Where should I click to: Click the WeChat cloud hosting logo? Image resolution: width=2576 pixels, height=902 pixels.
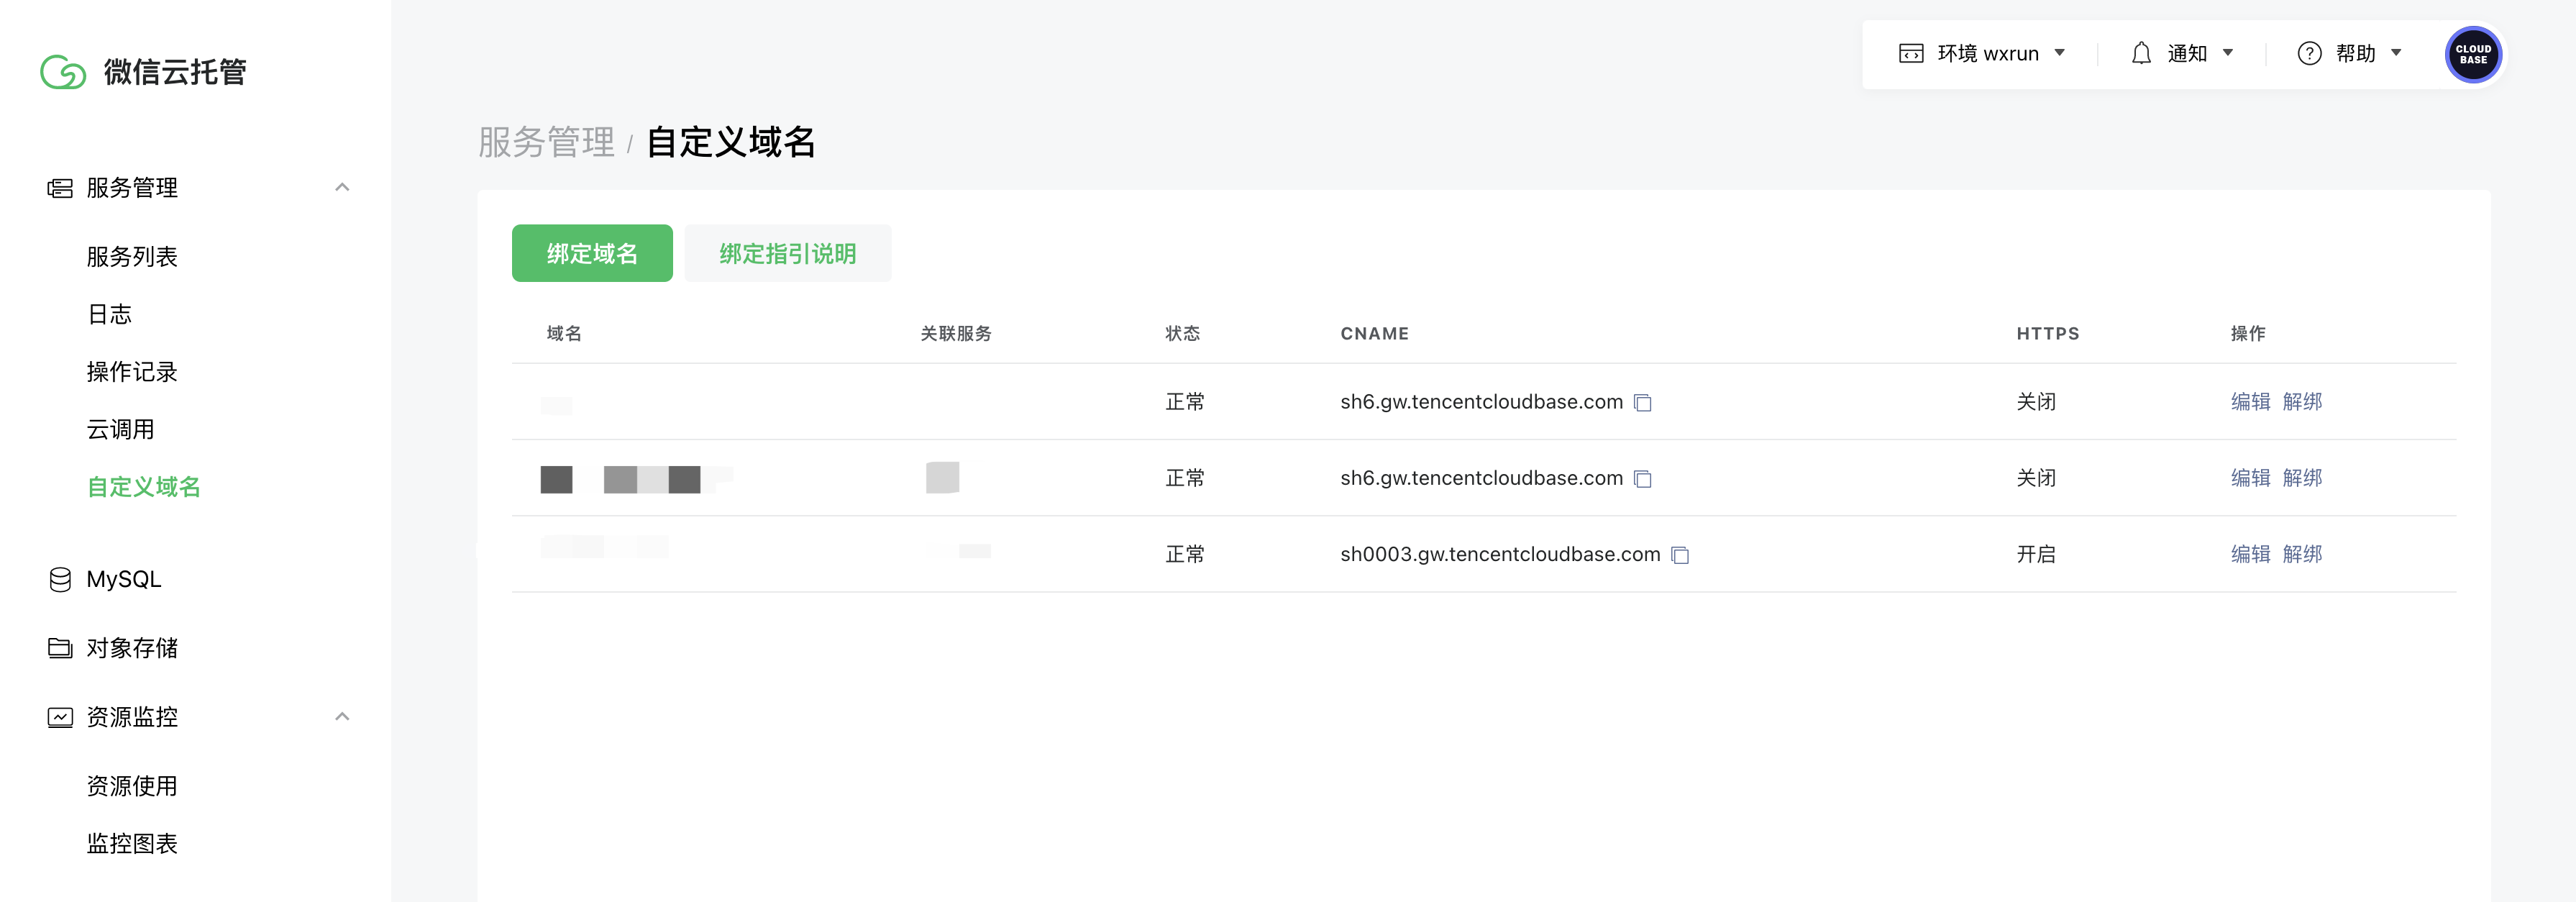point(63,72)
